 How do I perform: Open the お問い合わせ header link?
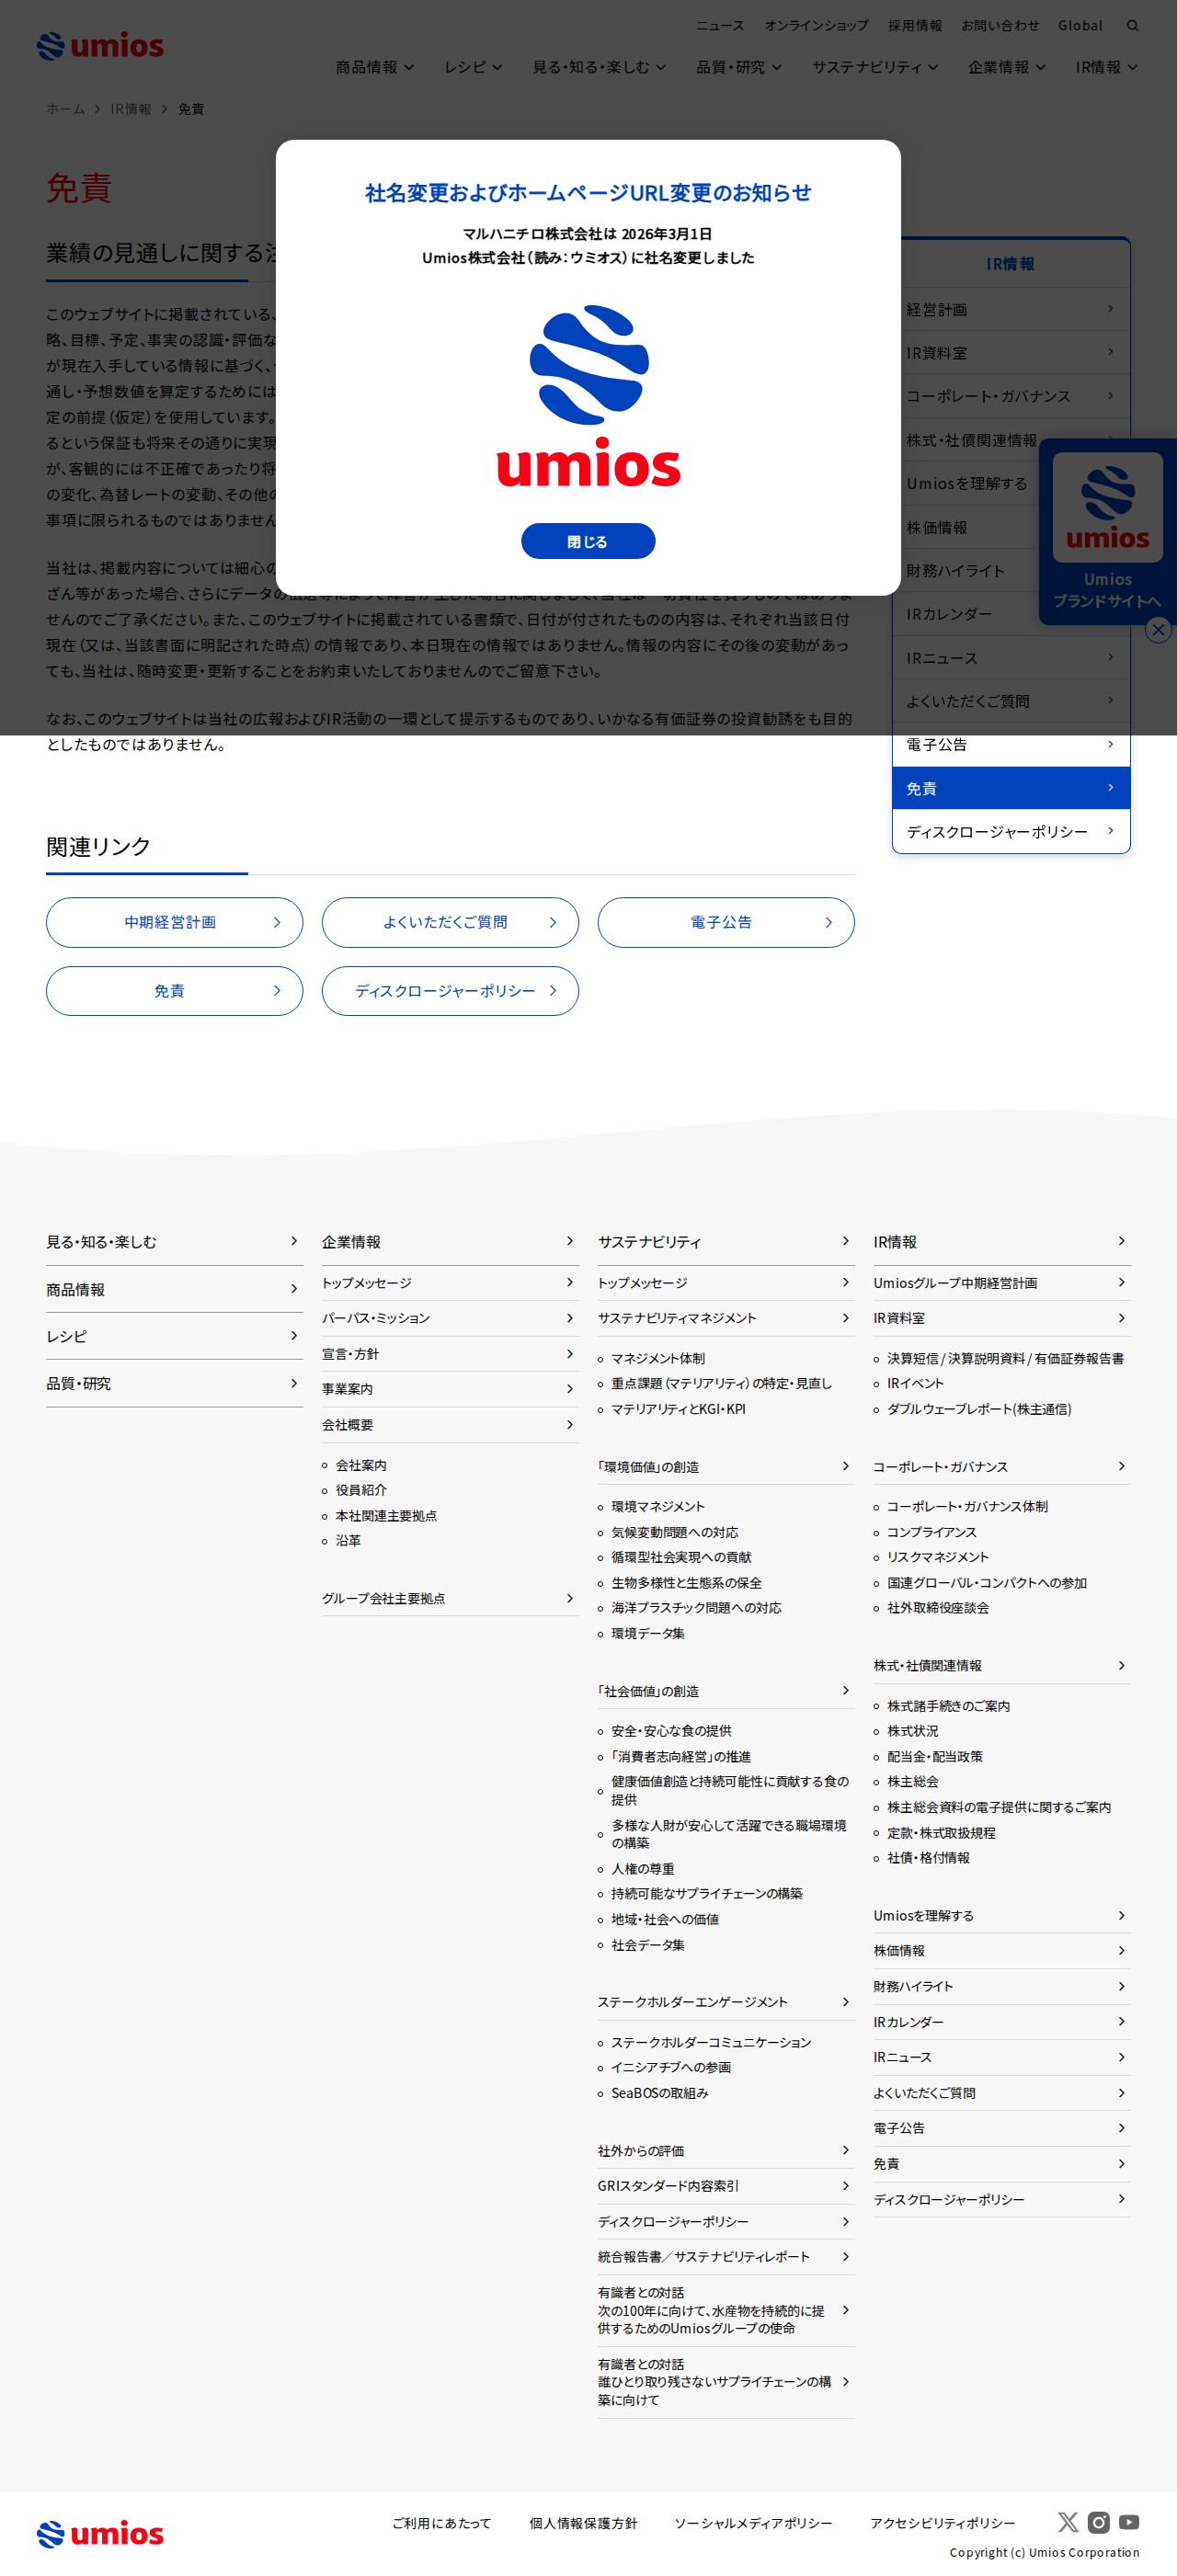tap(1000, 26)
